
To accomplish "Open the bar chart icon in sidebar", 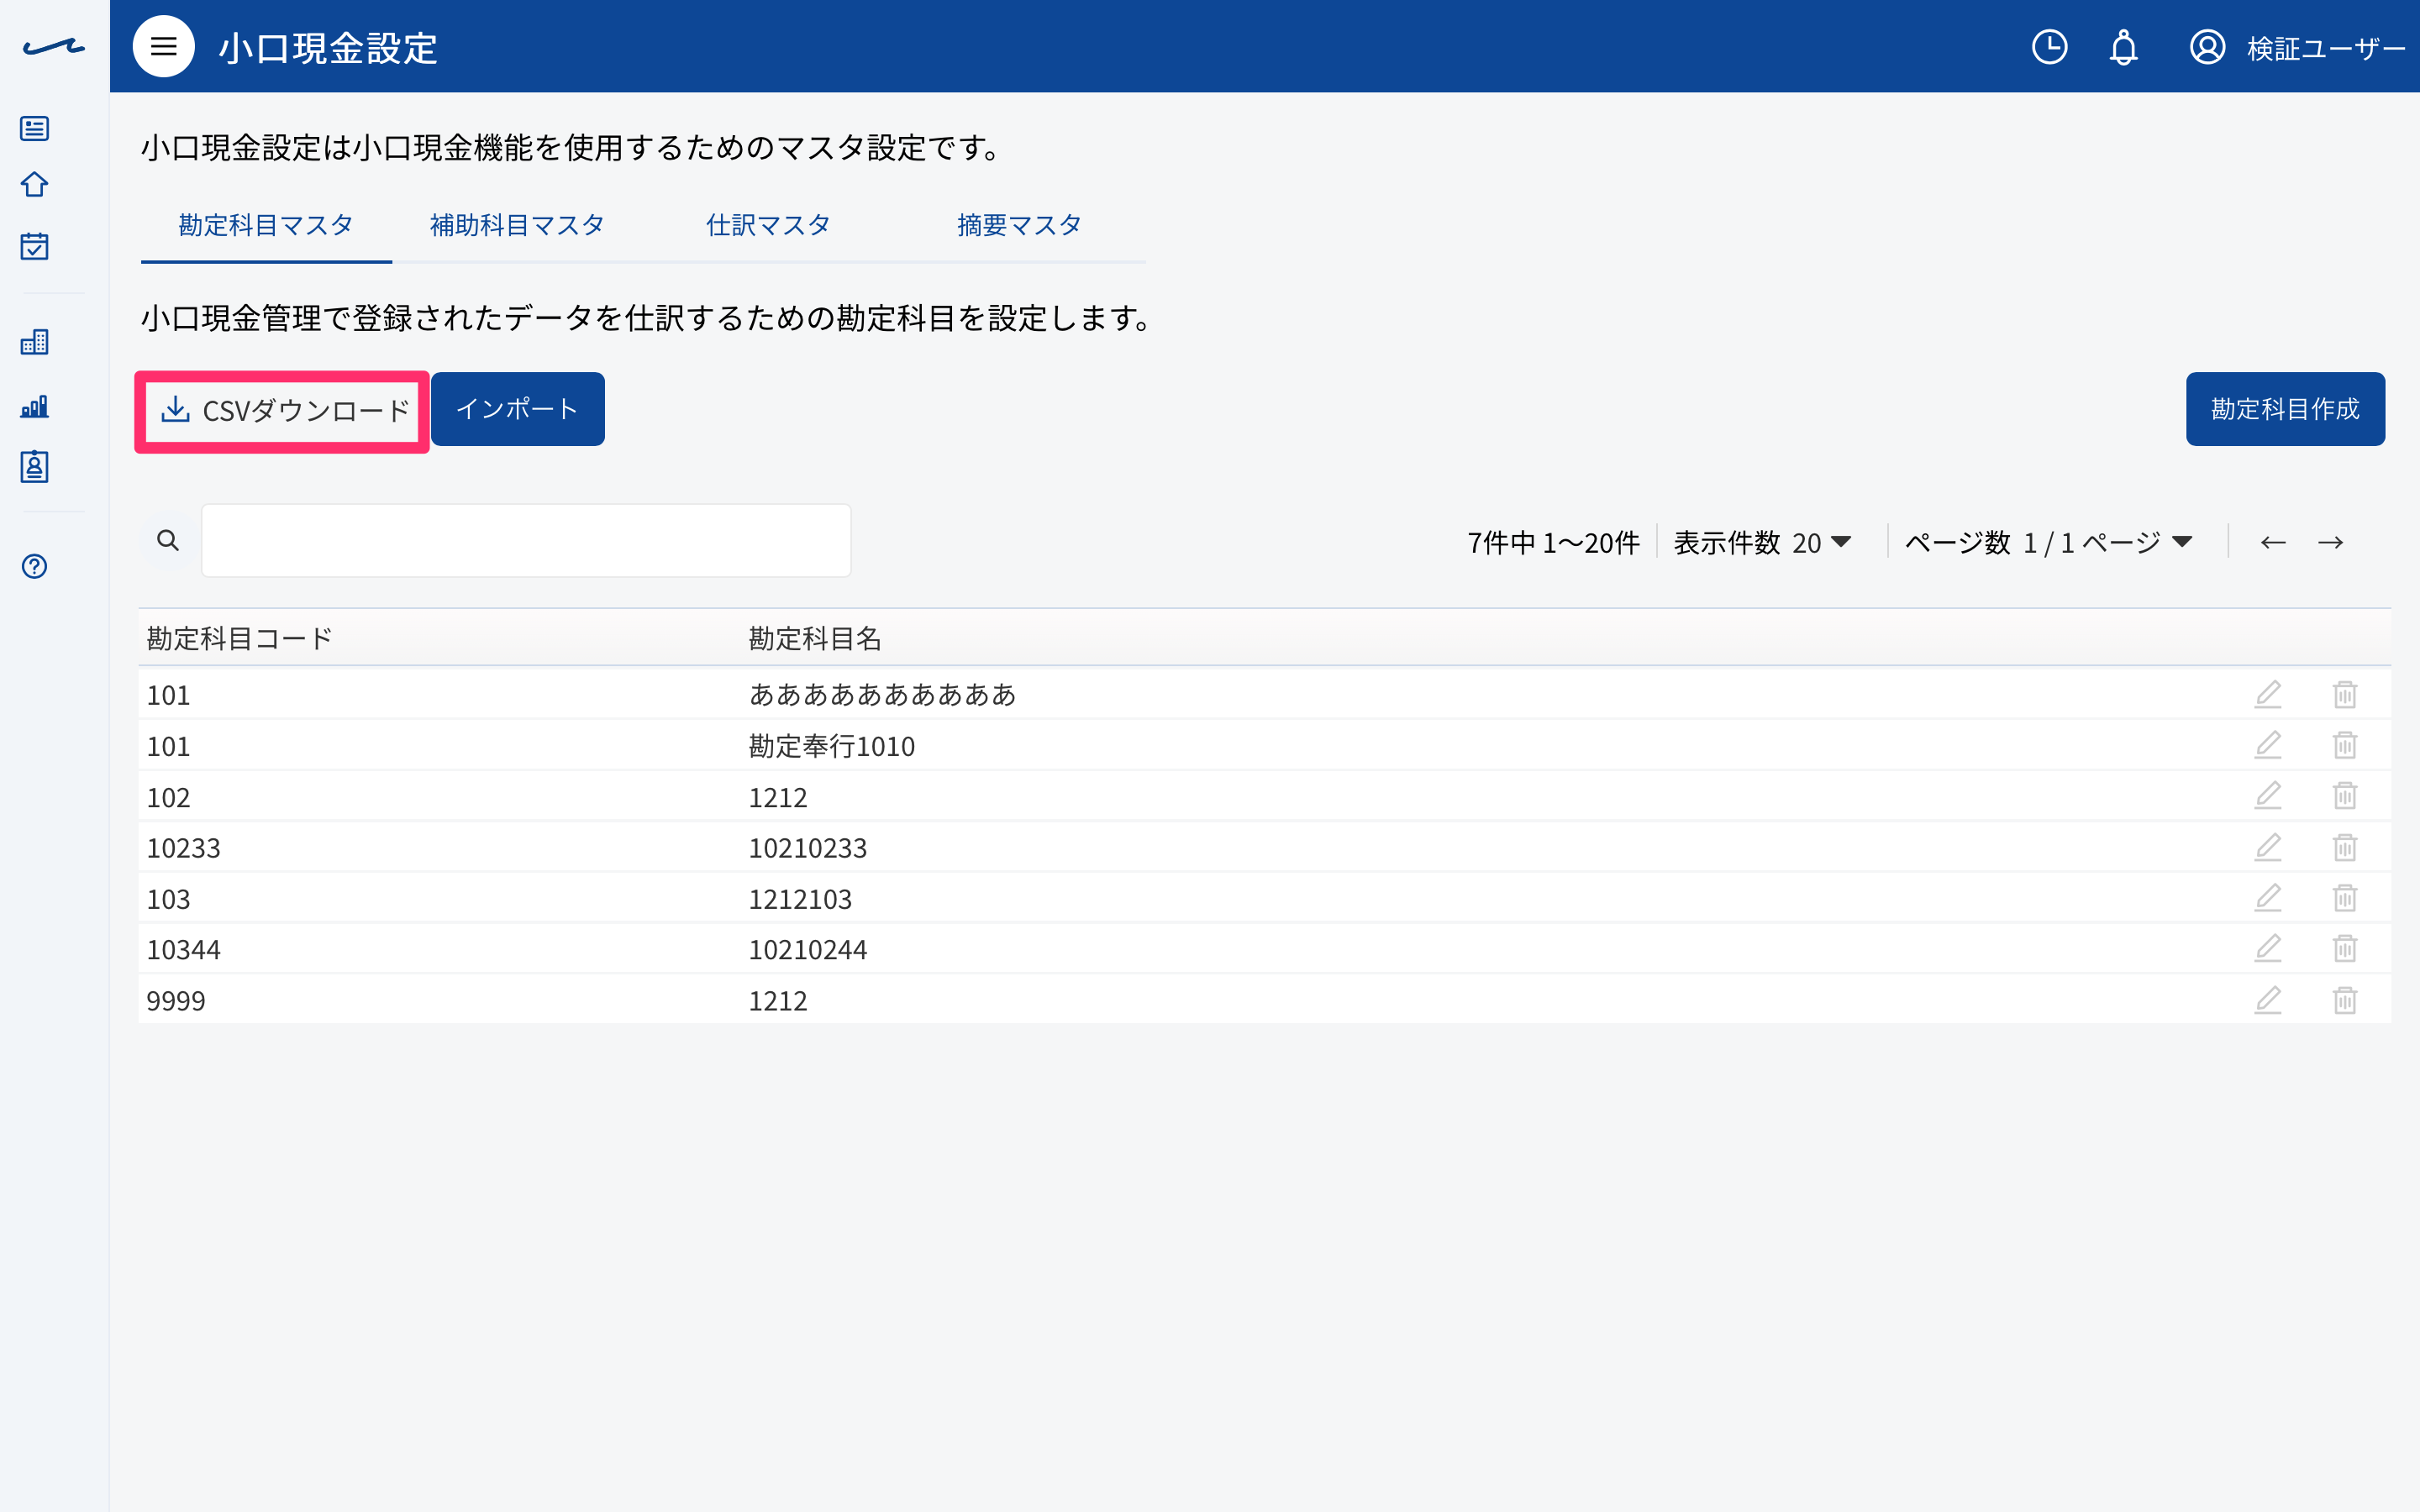I will [x=35, y=406].
